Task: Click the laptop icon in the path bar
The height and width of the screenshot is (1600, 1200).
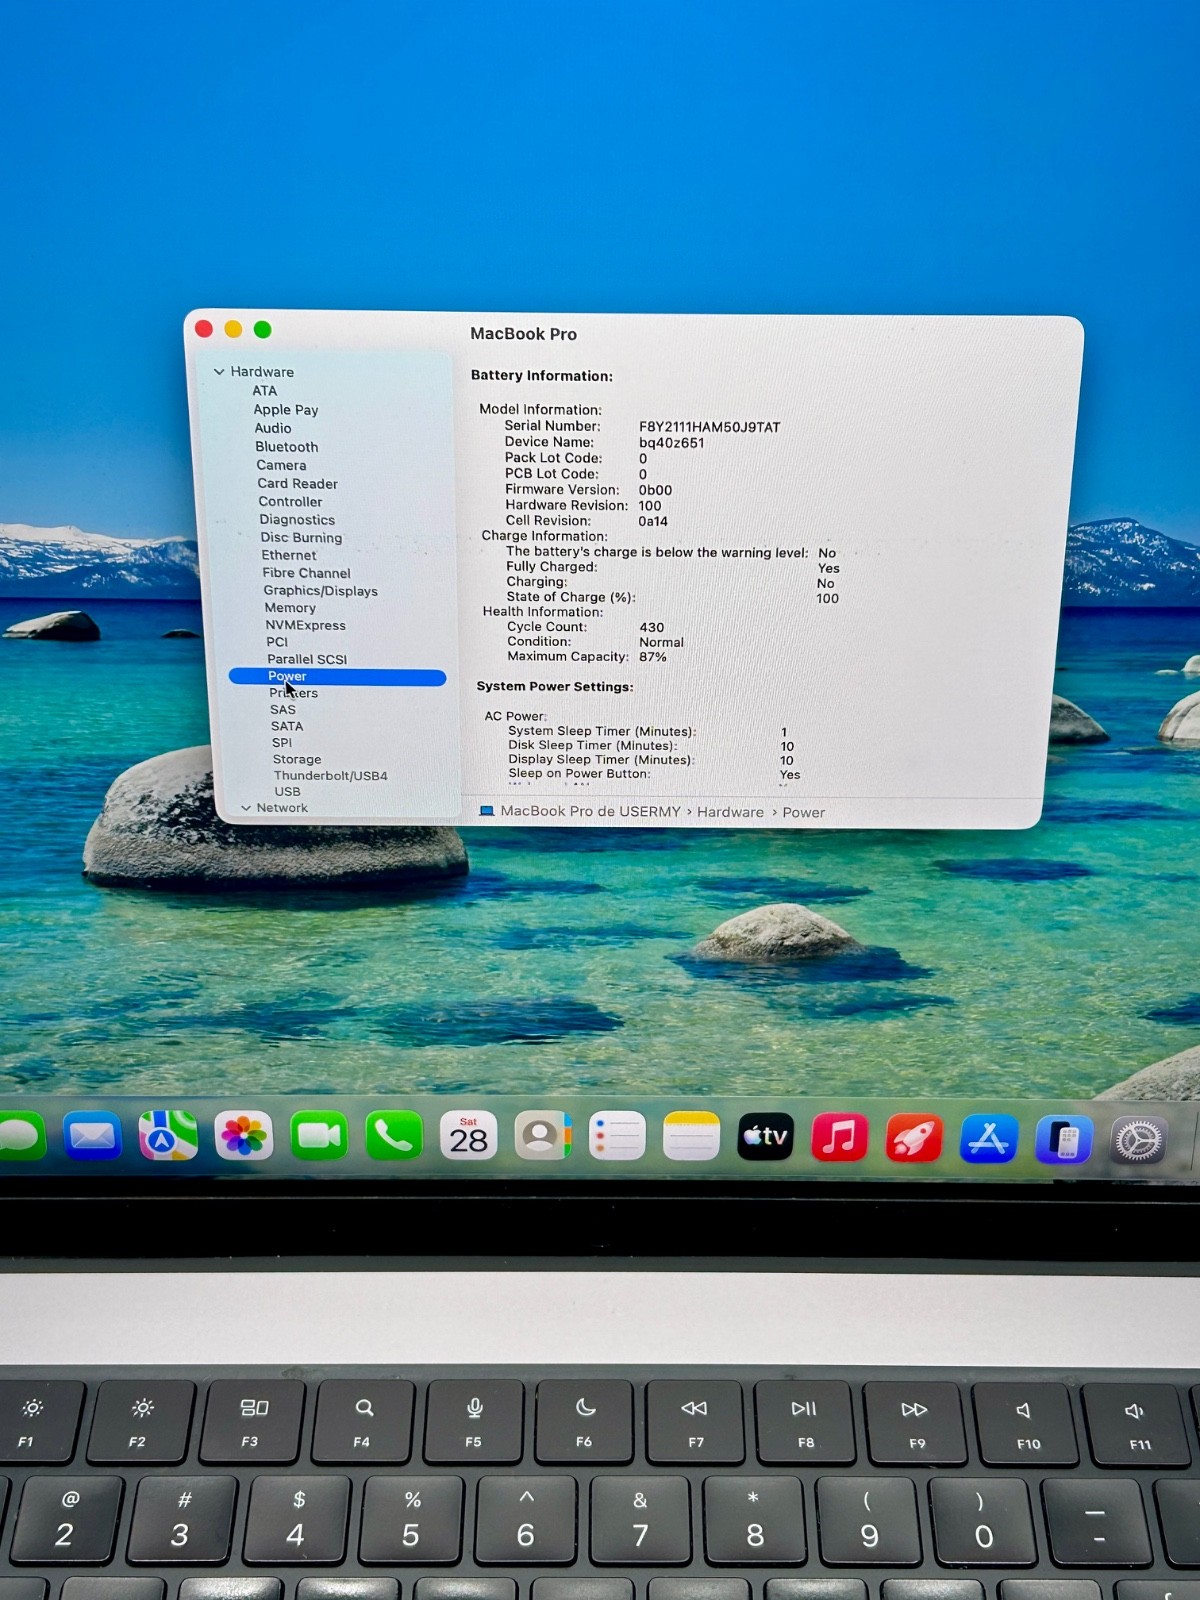Action: click(x=487, y=811)
